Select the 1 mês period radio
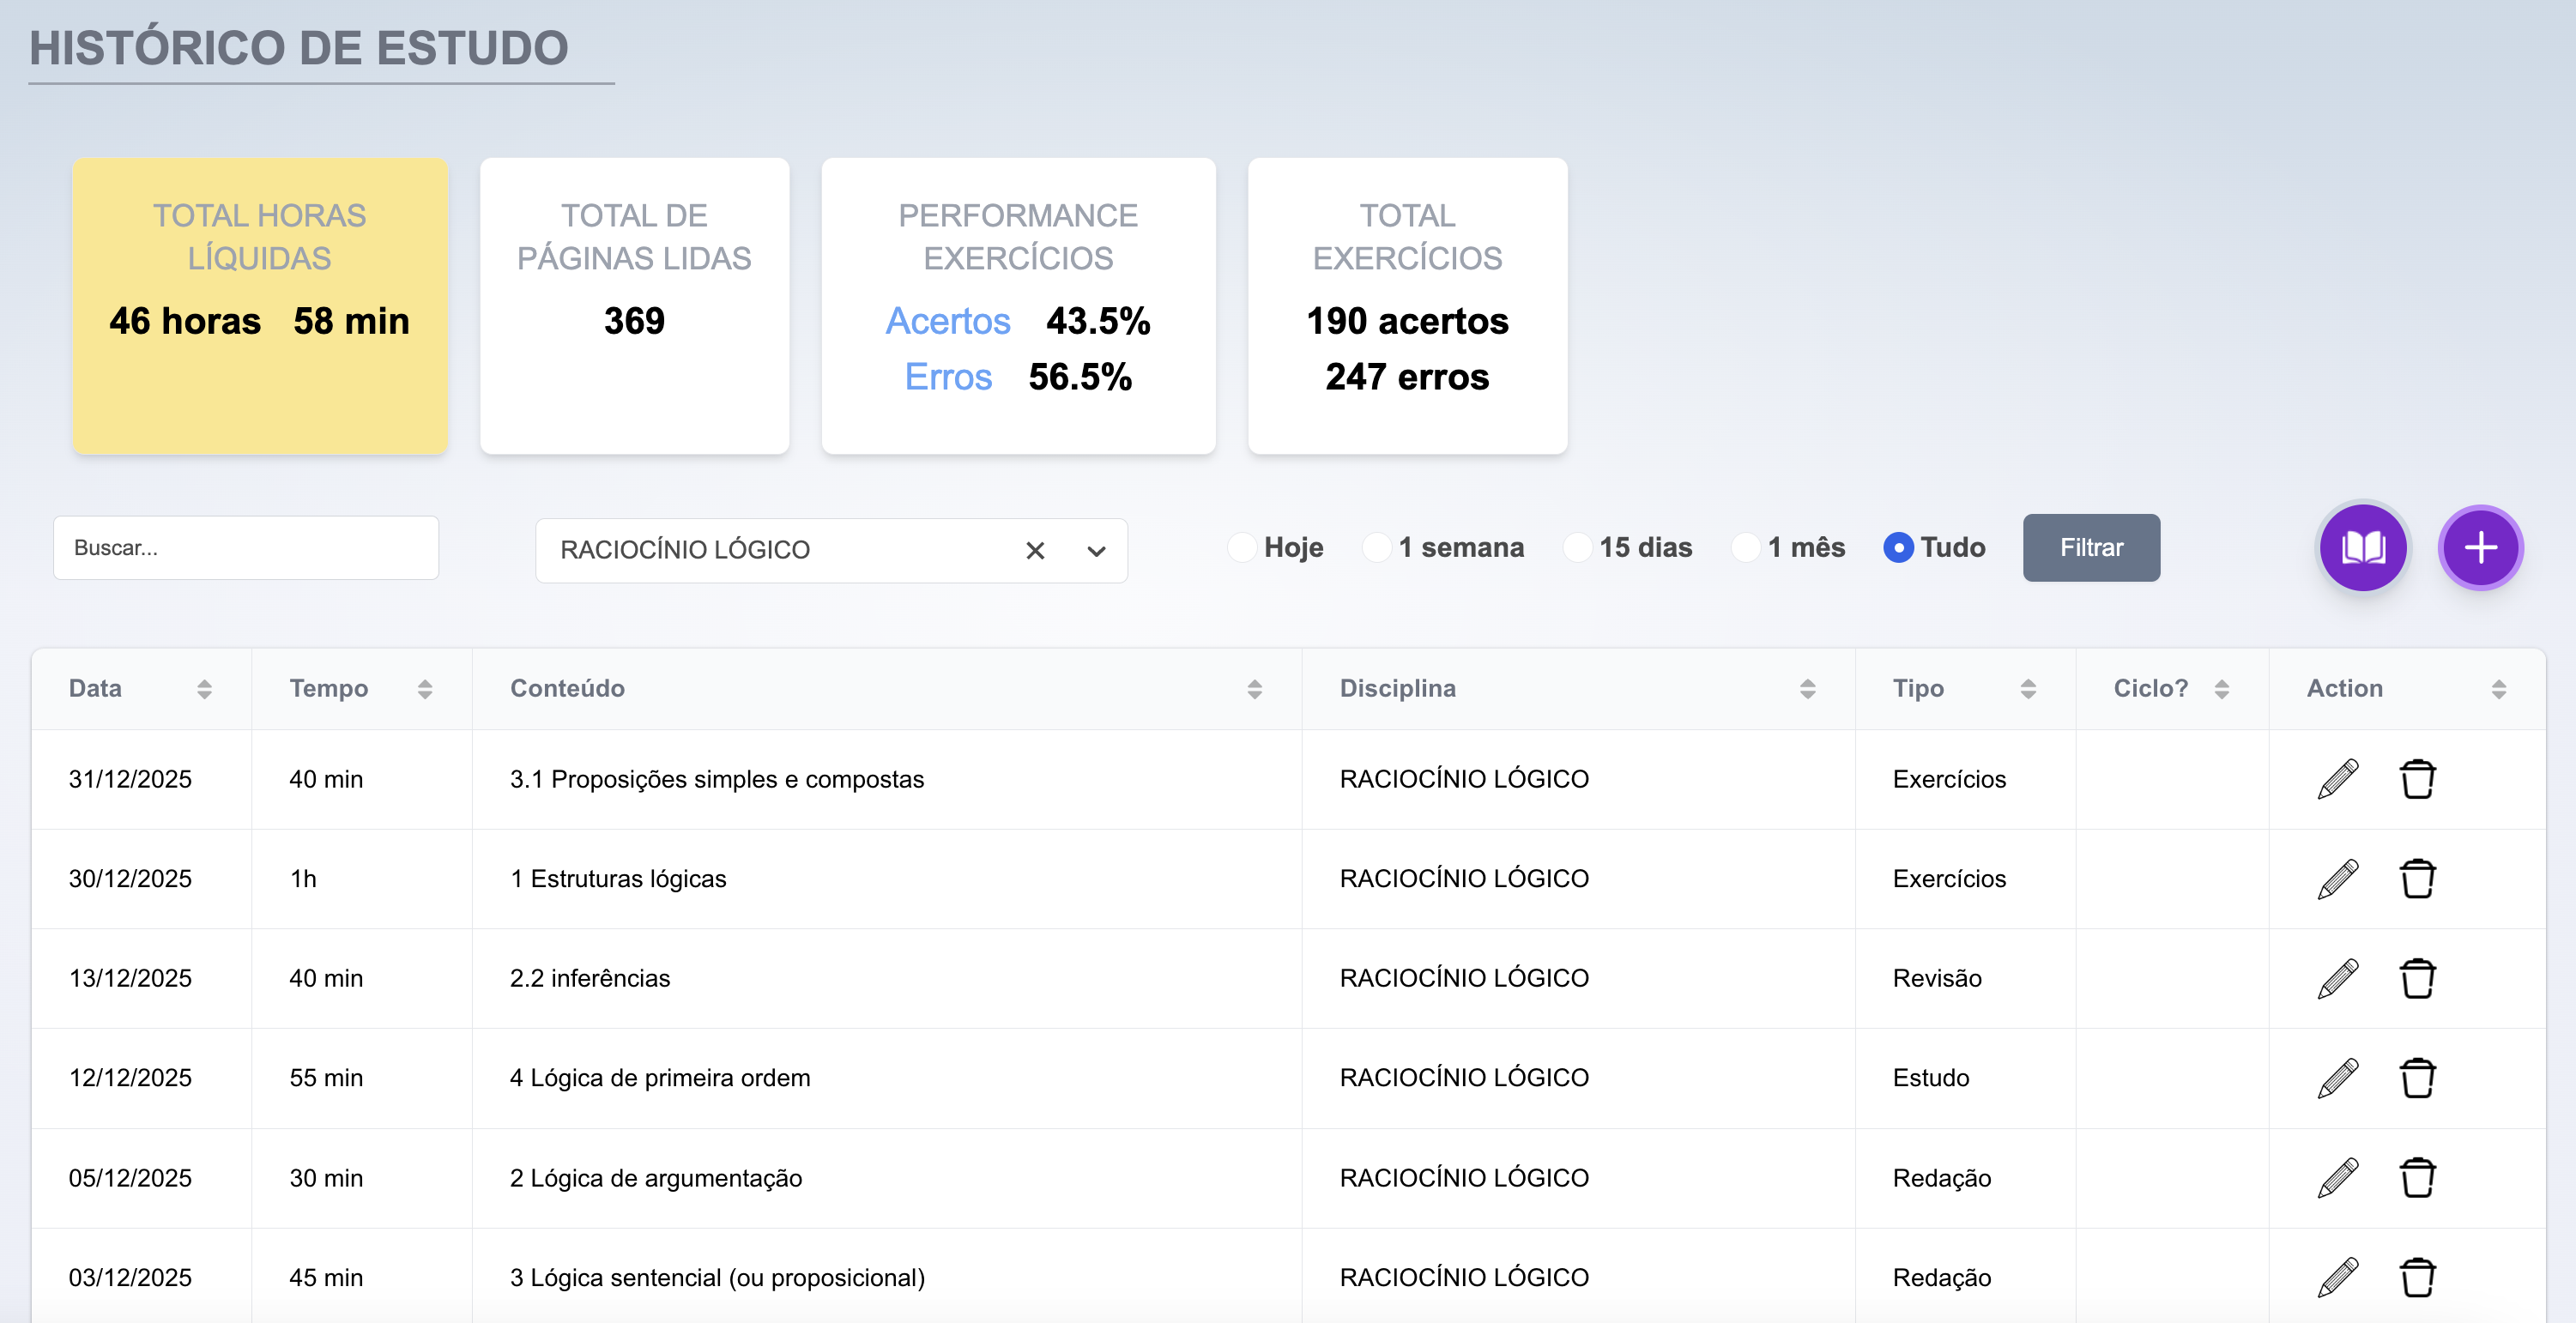2576x1323 pixels. [x=1745, y=548]
